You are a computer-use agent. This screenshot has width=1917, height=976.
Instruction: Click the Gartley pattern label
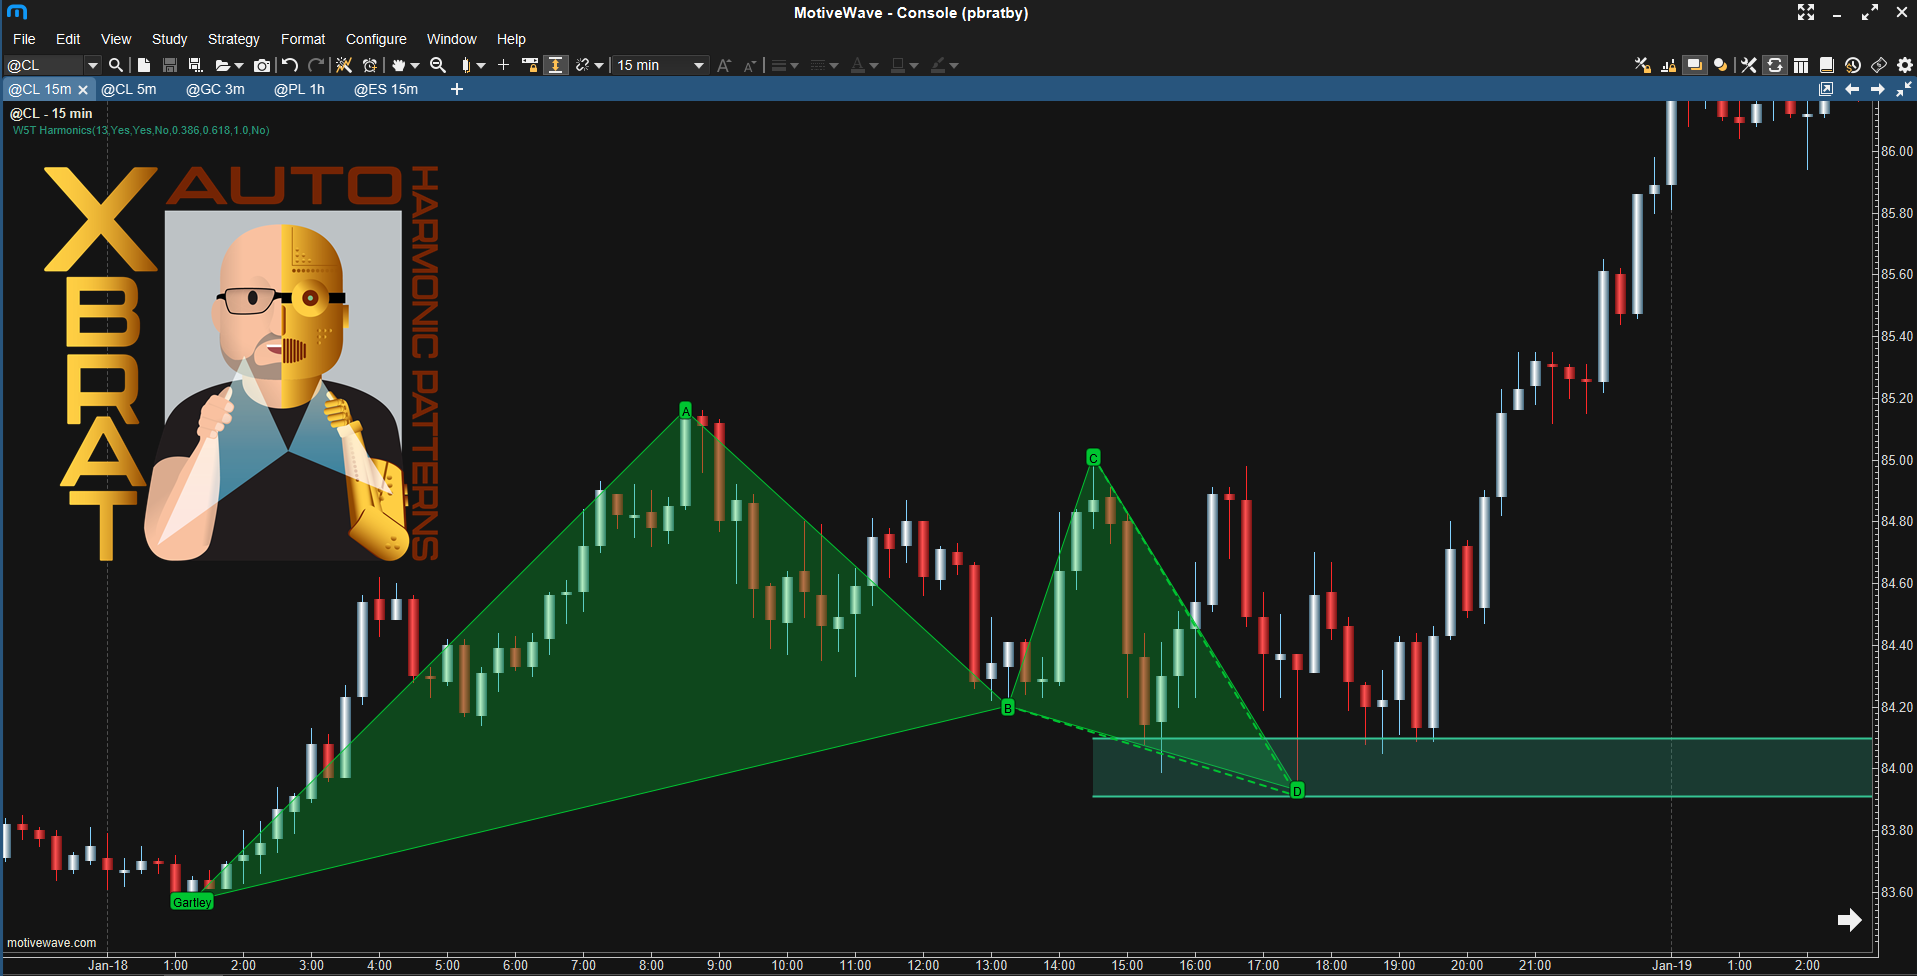tap(192, 902)
